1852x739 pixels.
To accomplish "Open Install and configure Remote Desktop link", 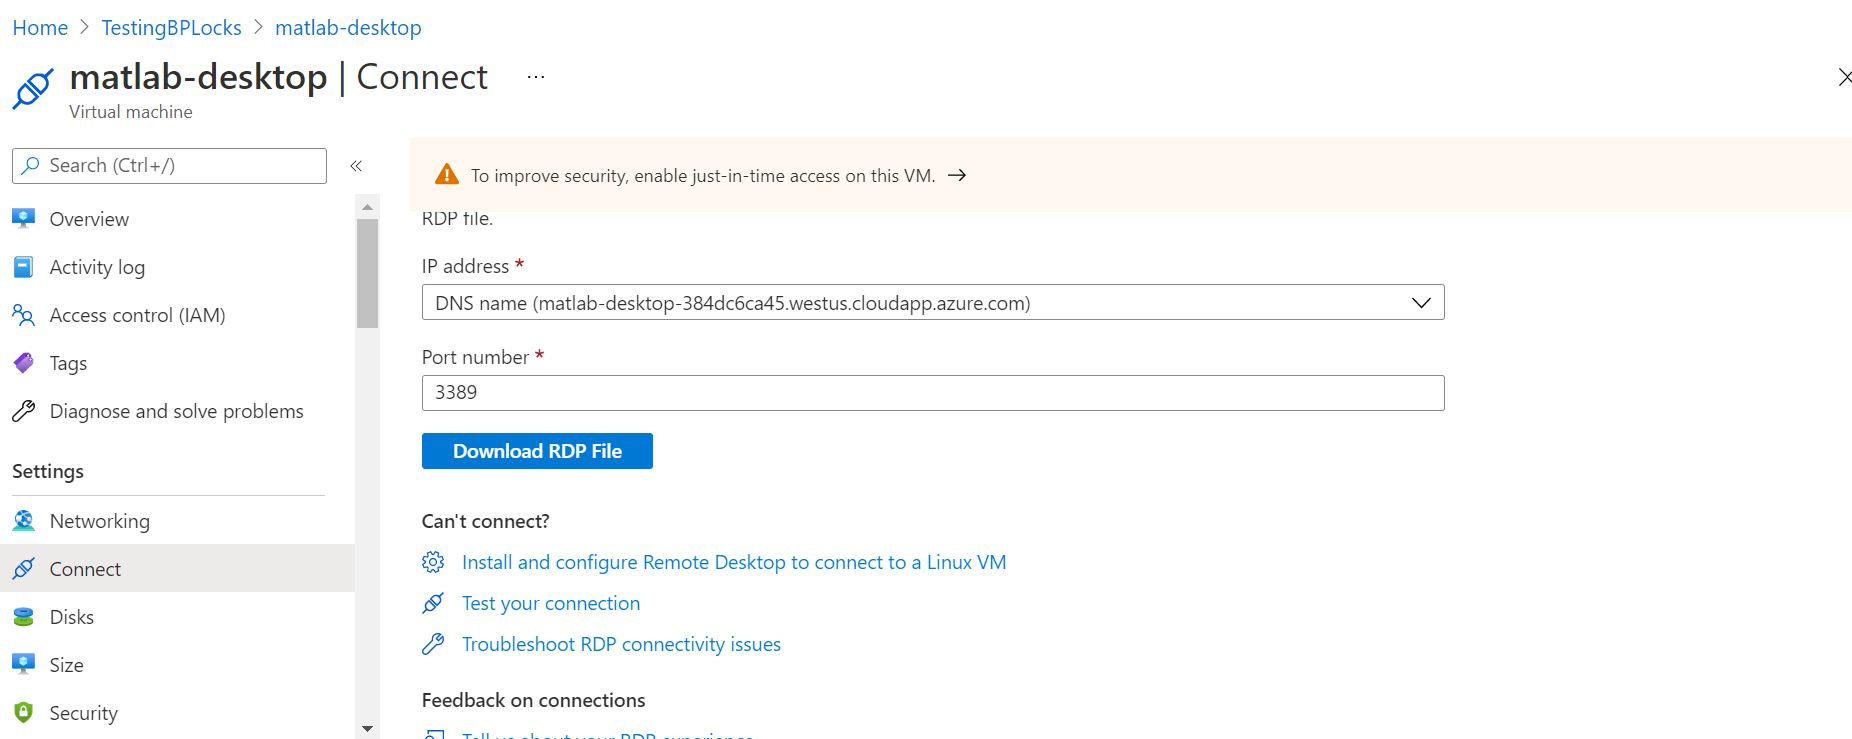I will click(x=734, y=562).
